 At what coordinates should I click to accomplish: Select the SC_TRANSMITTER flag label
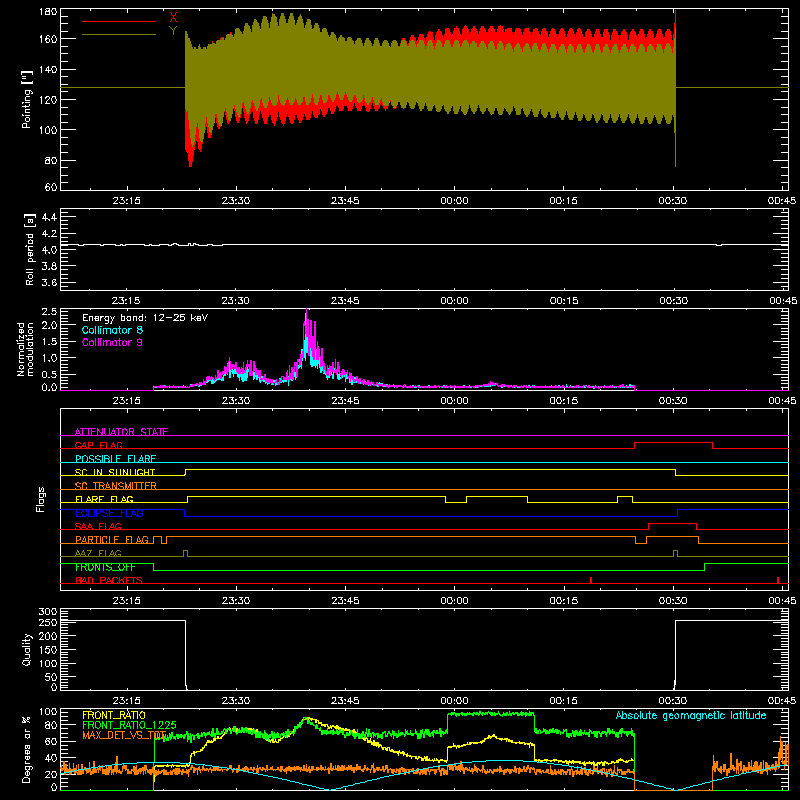(x=115, y=486)
